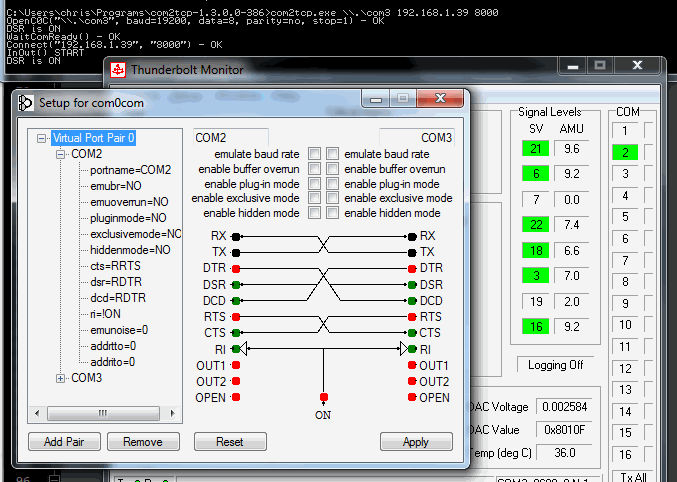Click the COM3 RX pin indicator
Screen dimensions: 677x482
pyautogui.click(x=412, y=236)
